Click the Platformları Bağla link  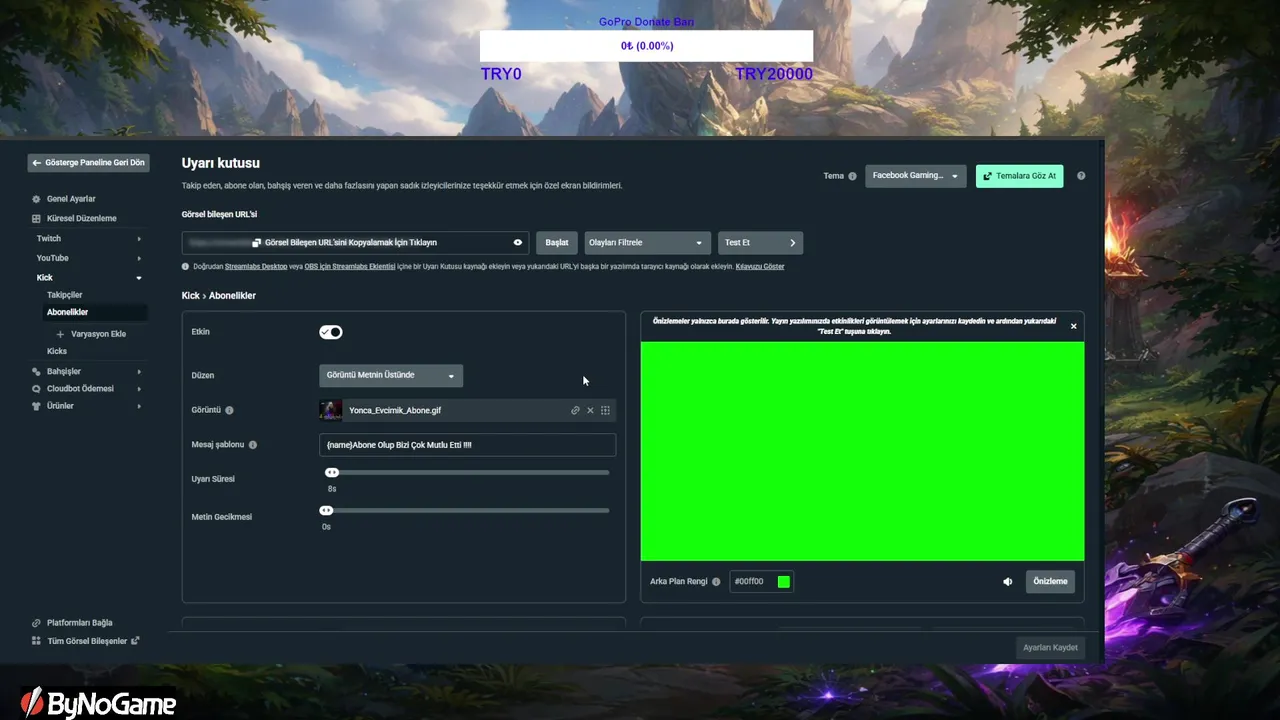79,623
